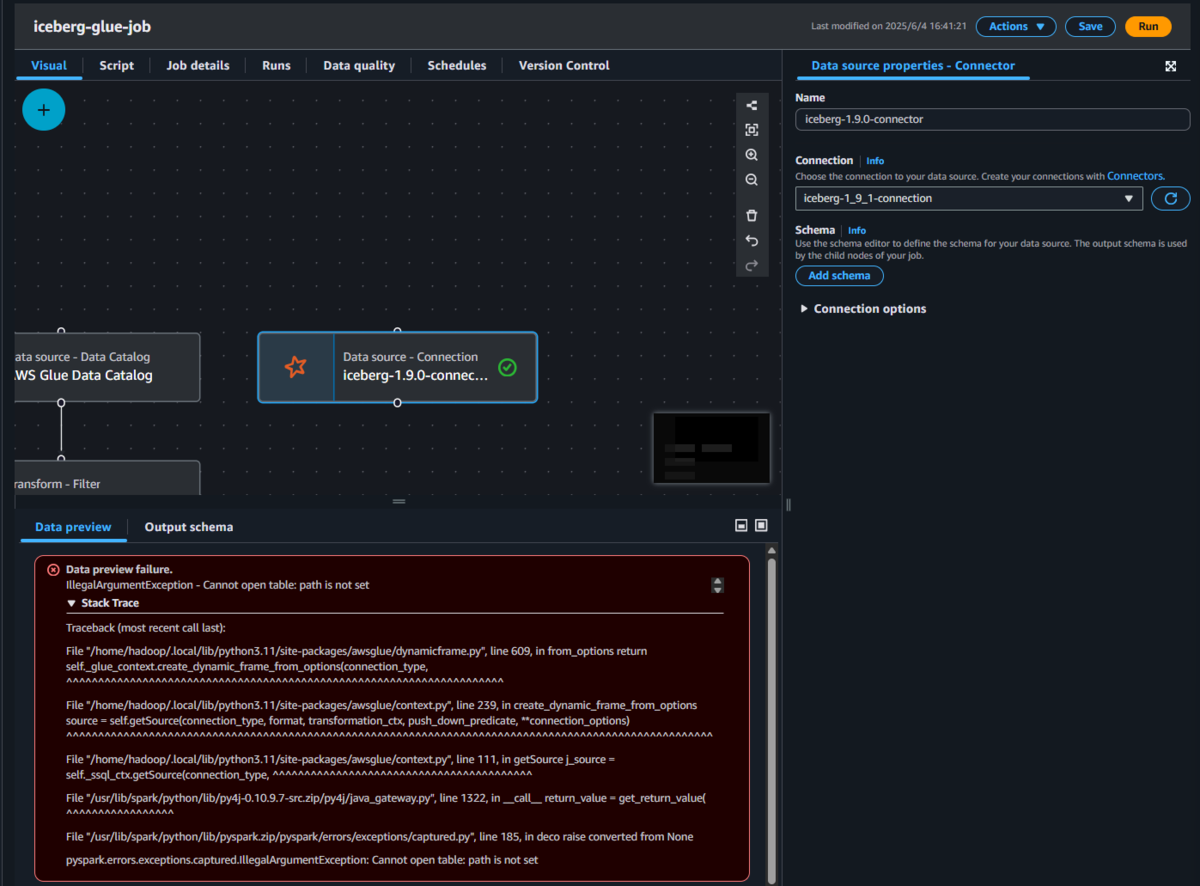The height and width of the screenshot is (886, 1200).
Task: Open the Data quality tab
Action: click(x=359, y=65)
